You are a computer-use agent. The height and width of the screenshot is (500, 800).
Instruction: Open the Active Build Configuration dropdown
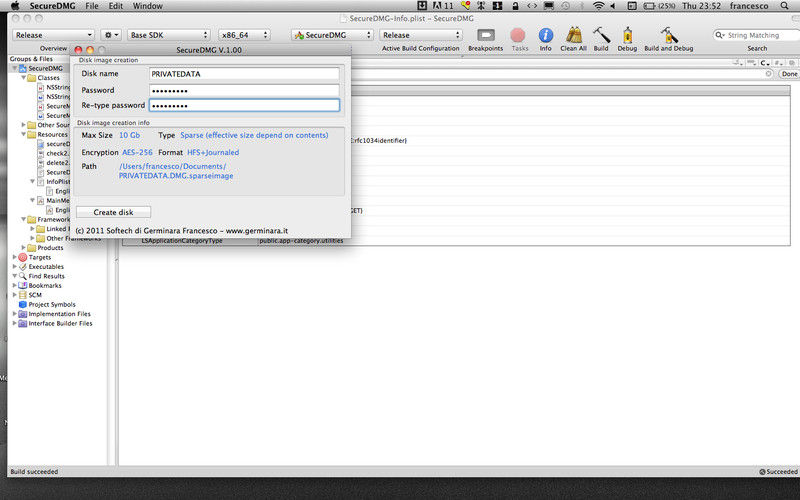[421, 35]
